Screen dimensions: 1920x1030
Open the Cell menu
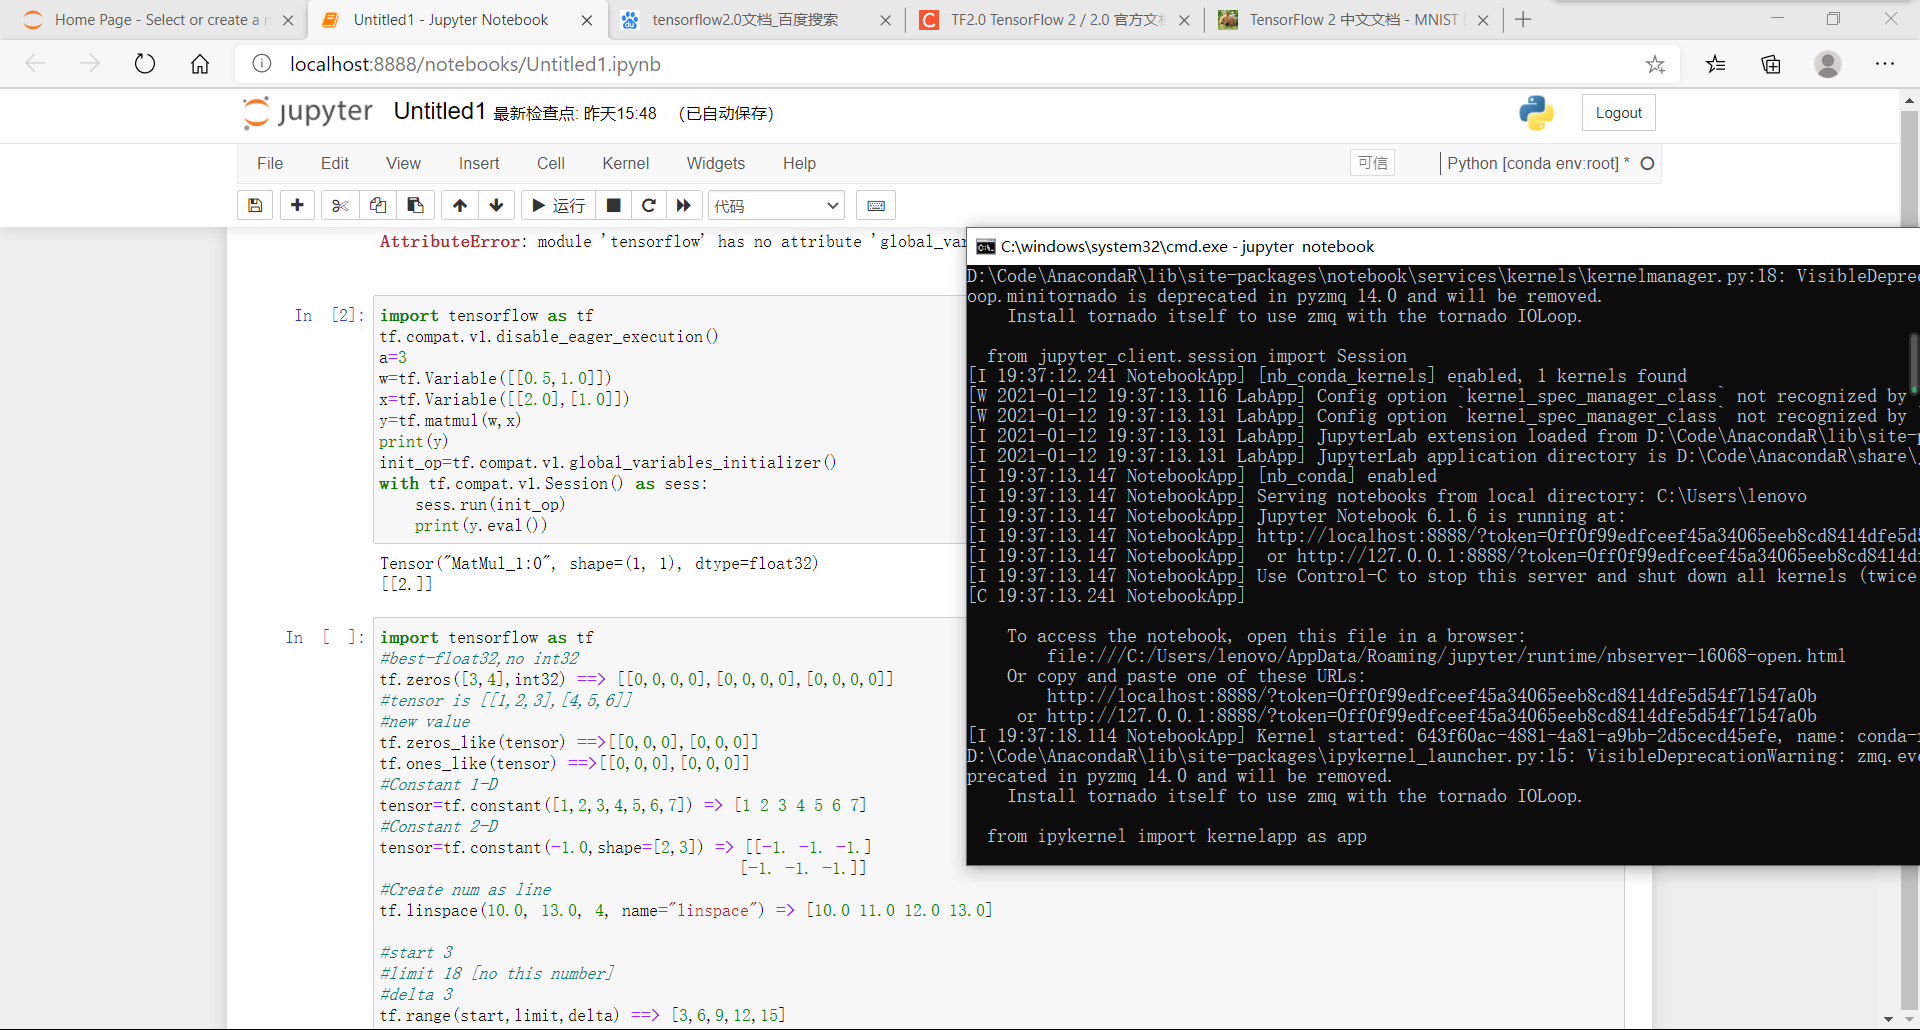pyautogui.click(x=551, y=163)
